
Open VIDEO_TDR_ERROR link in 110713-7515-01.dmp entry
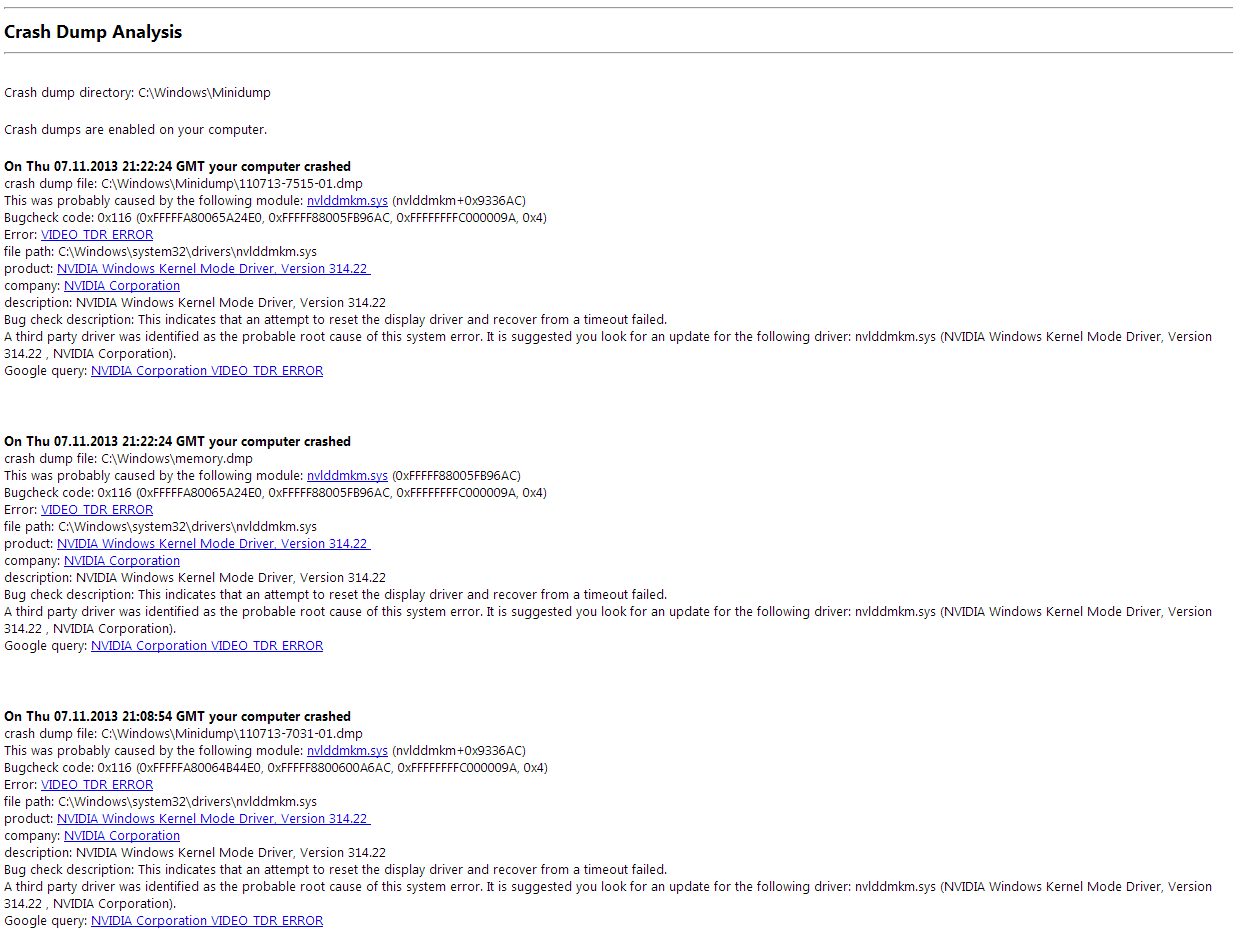point(97,234)
